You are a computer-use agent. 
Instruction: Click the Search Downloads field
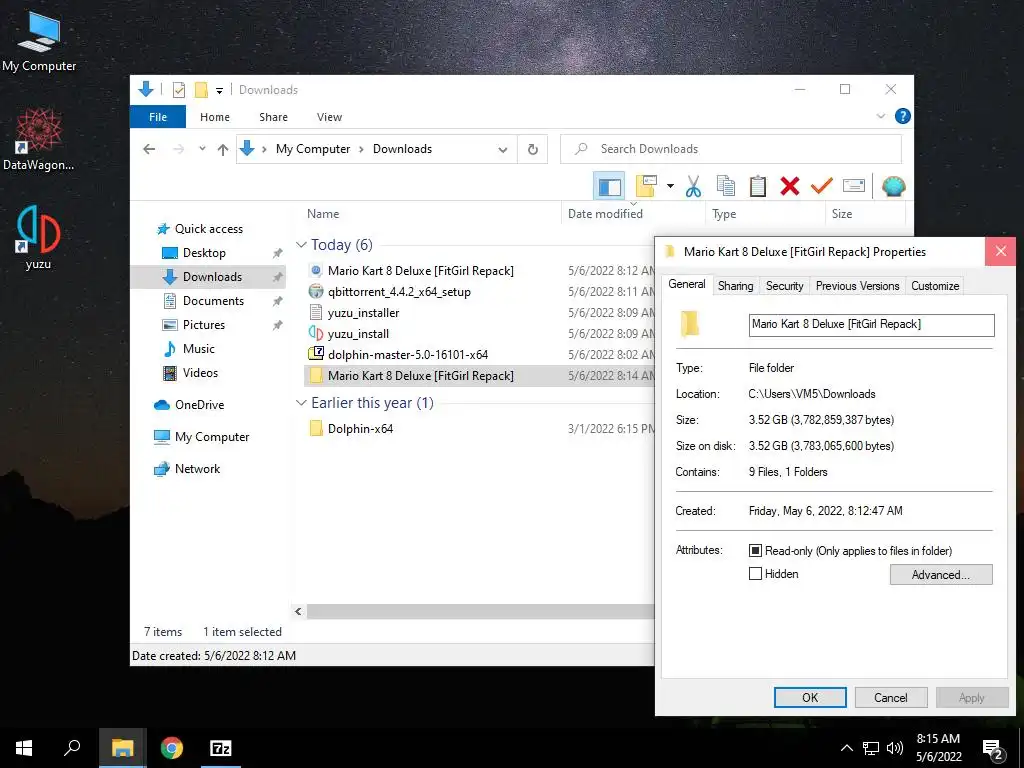[x=731, y=149]
